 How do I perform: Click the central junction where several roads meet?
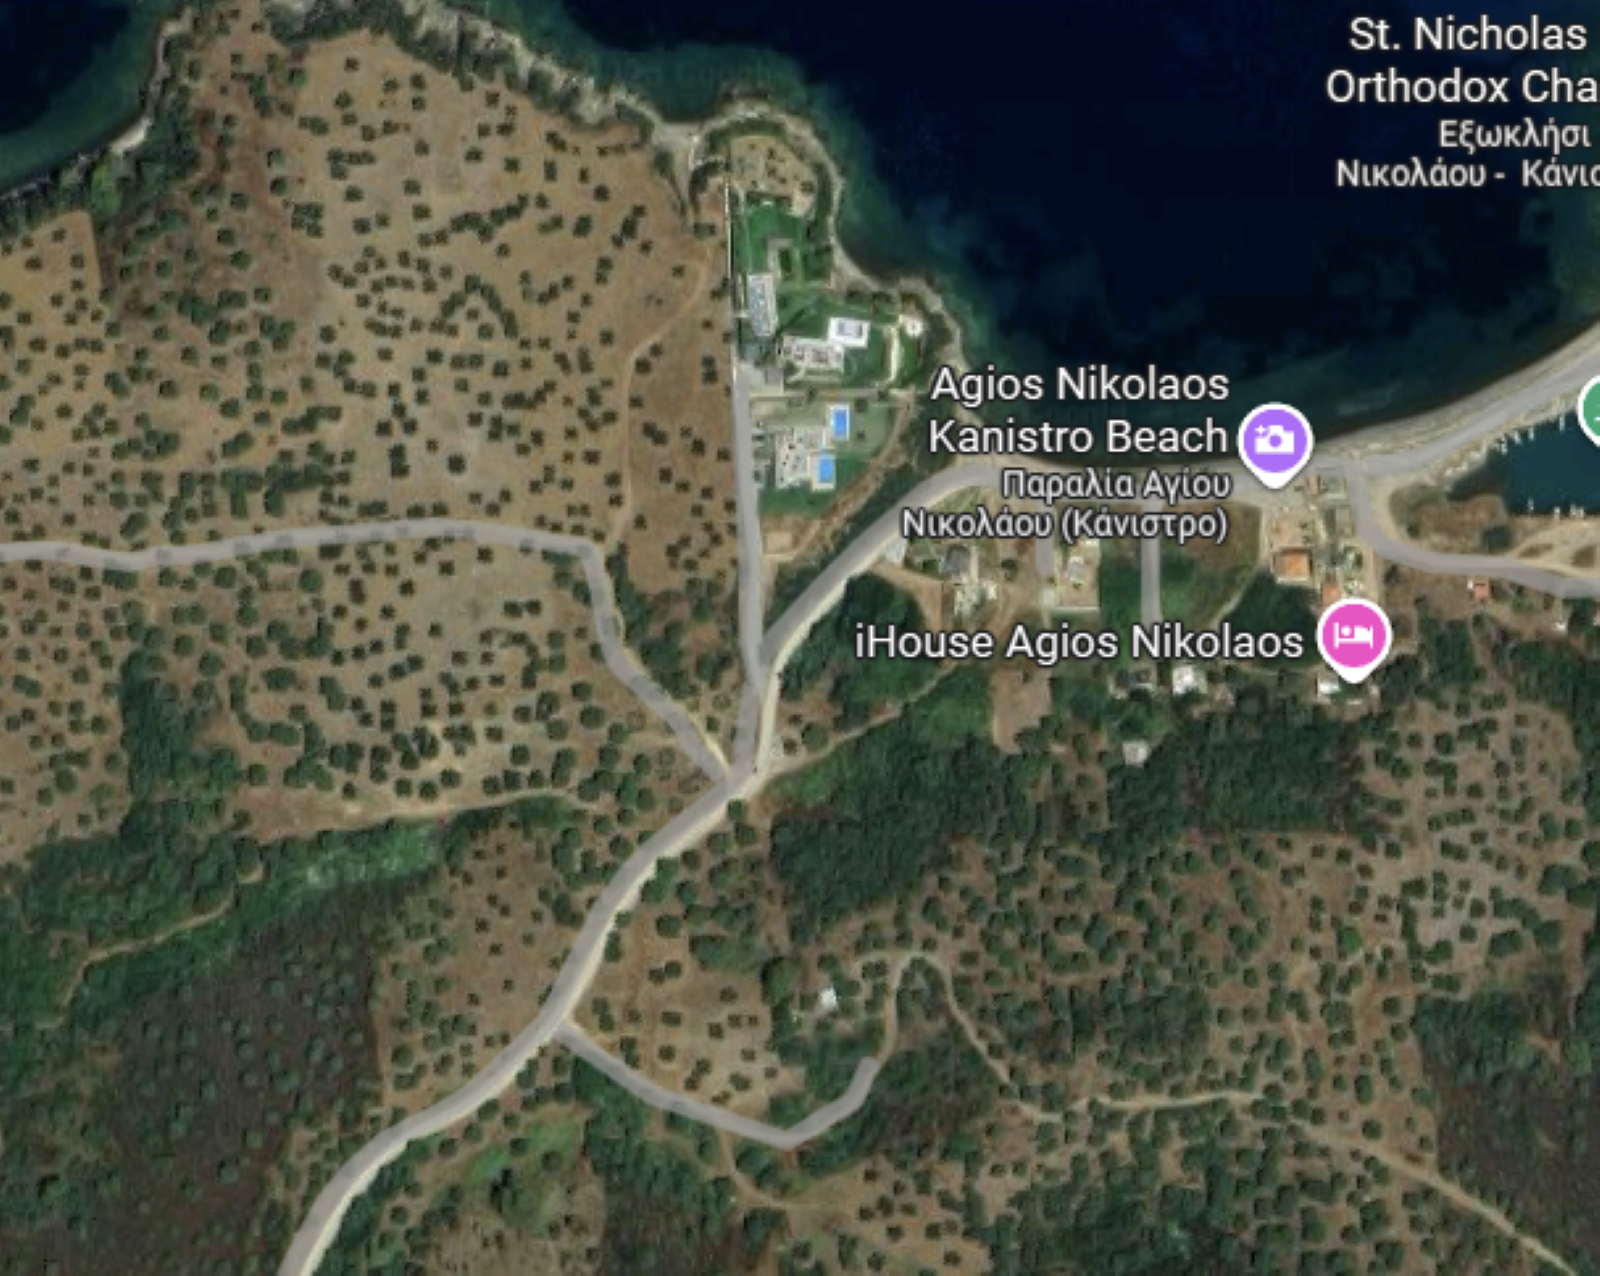click(740, 775)
